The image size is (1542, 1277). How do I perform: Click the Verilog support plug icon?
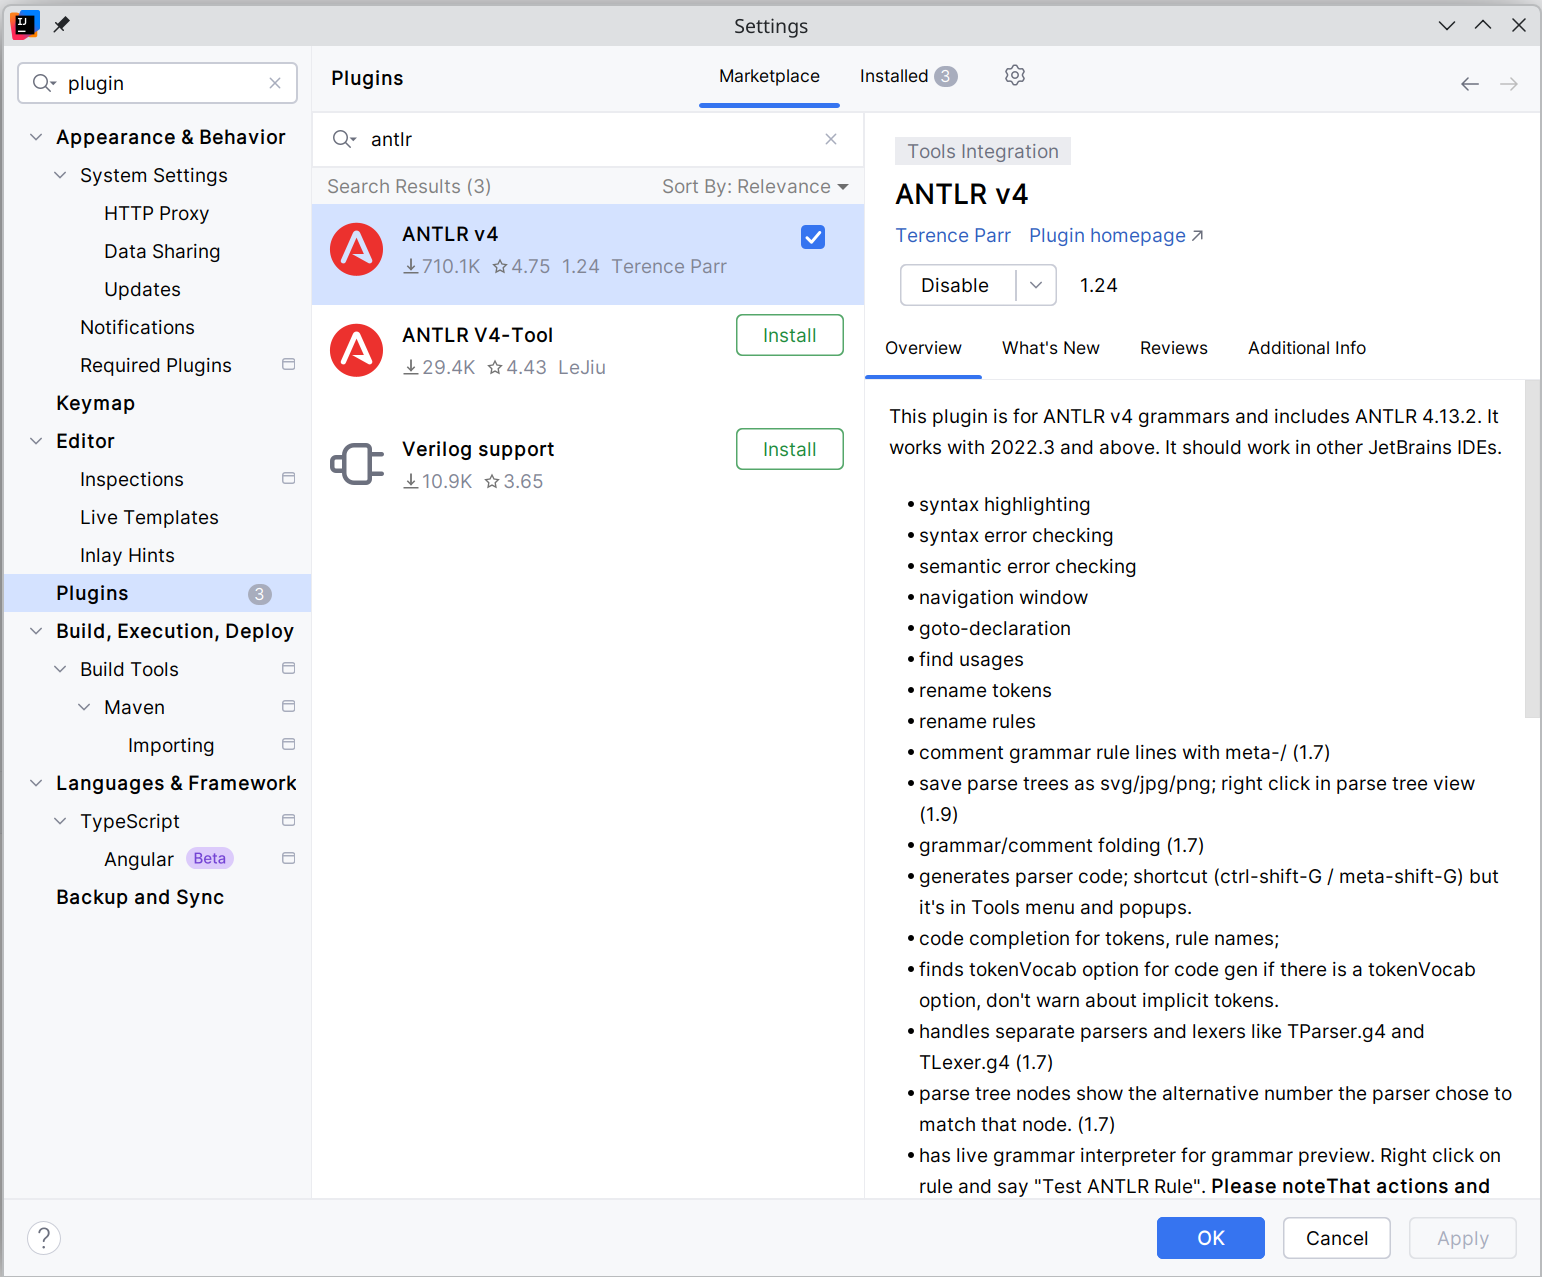(x=357, y=464)
